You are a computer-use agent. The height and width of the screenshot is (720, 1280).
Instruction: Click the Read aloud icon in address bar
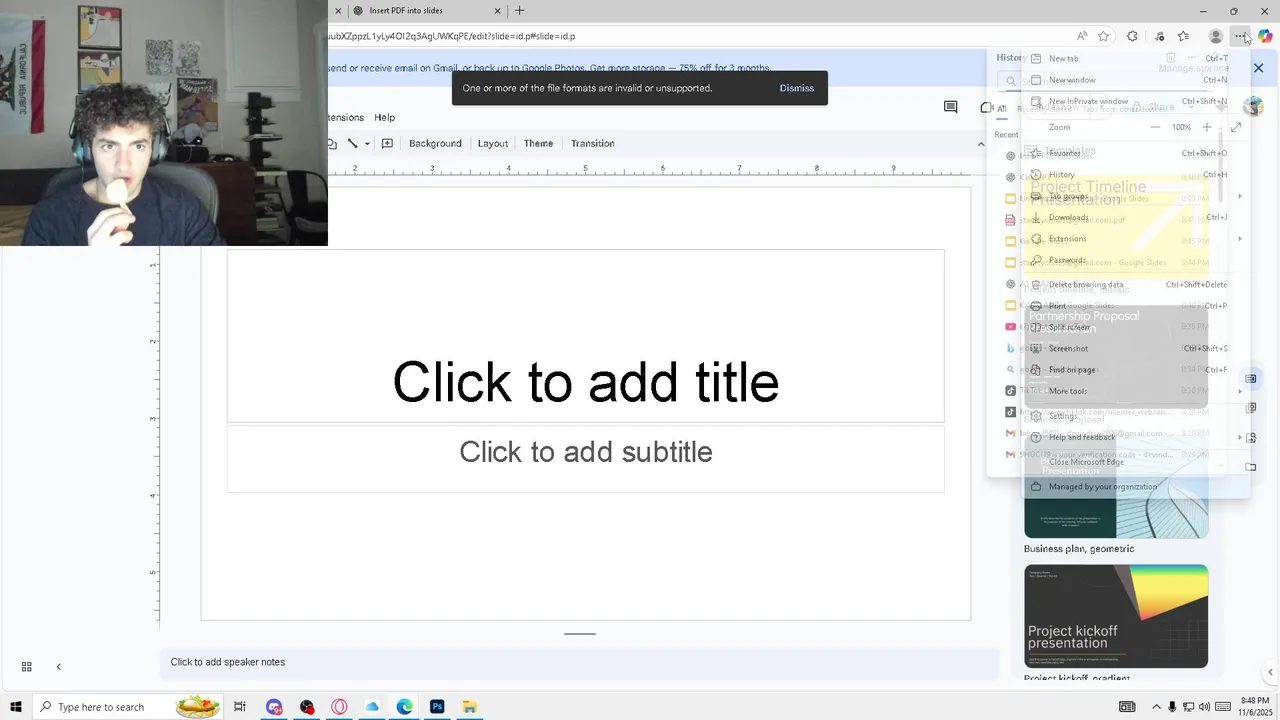(1082, 36)
